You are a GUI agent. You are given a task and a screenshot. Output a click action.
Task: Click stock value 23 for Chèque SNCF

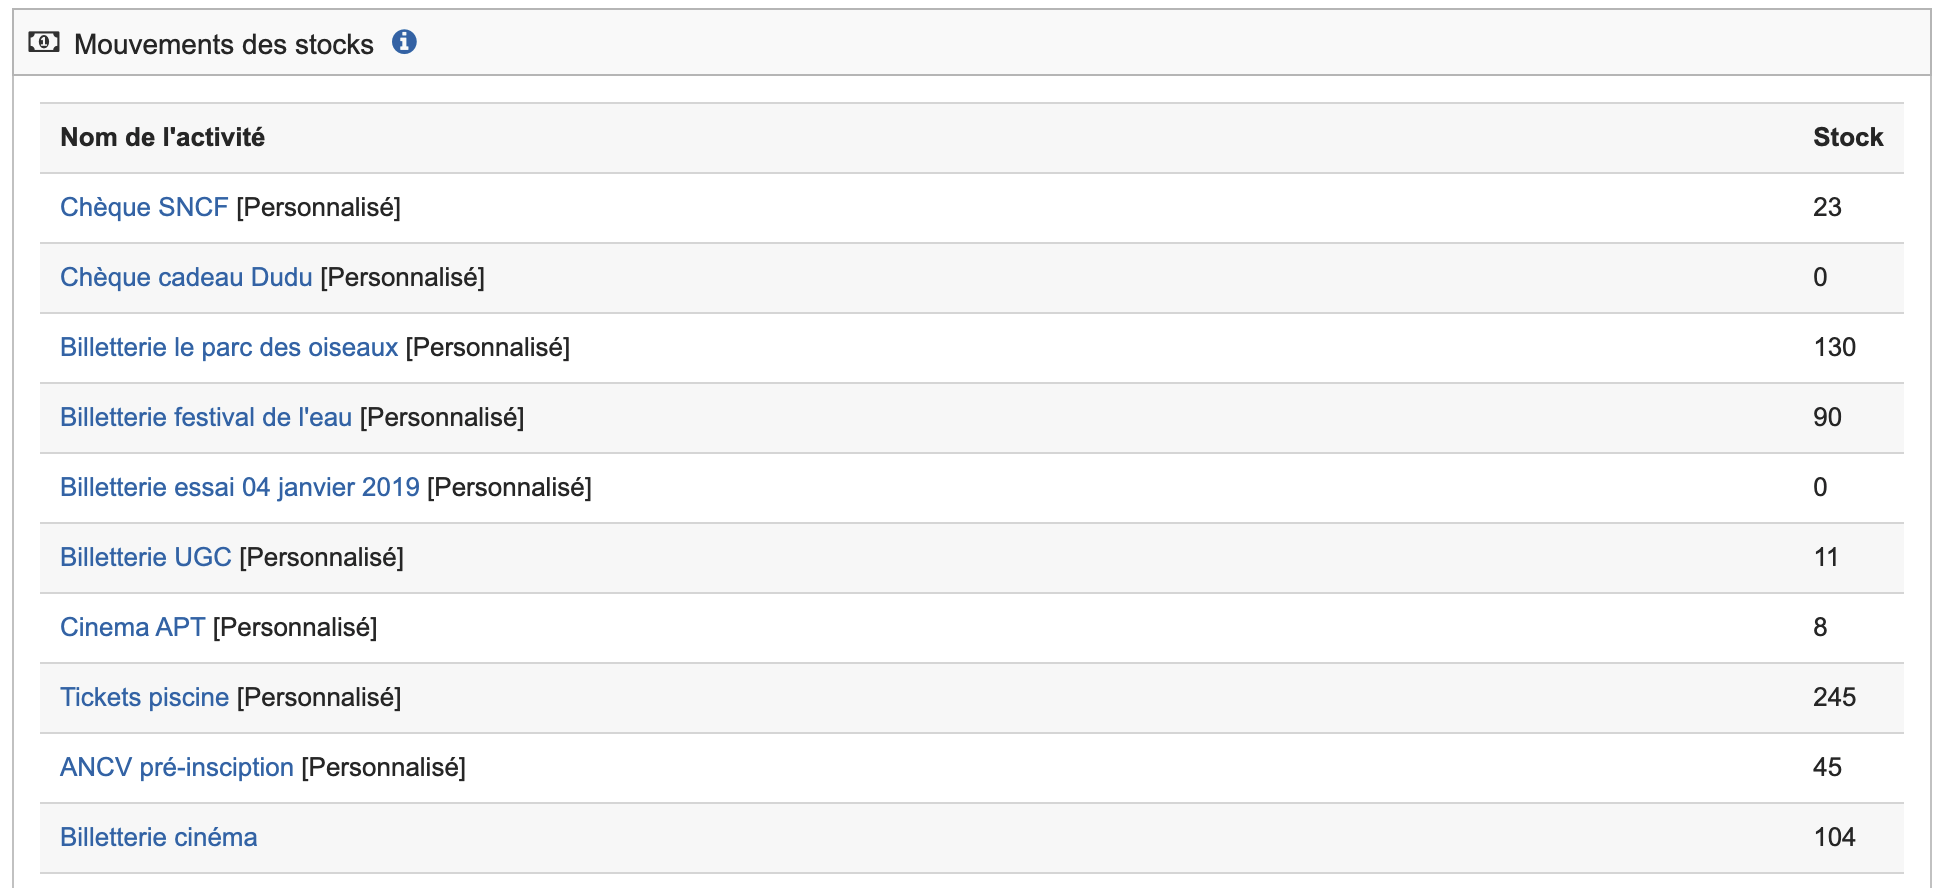(x=1827, y=207)
